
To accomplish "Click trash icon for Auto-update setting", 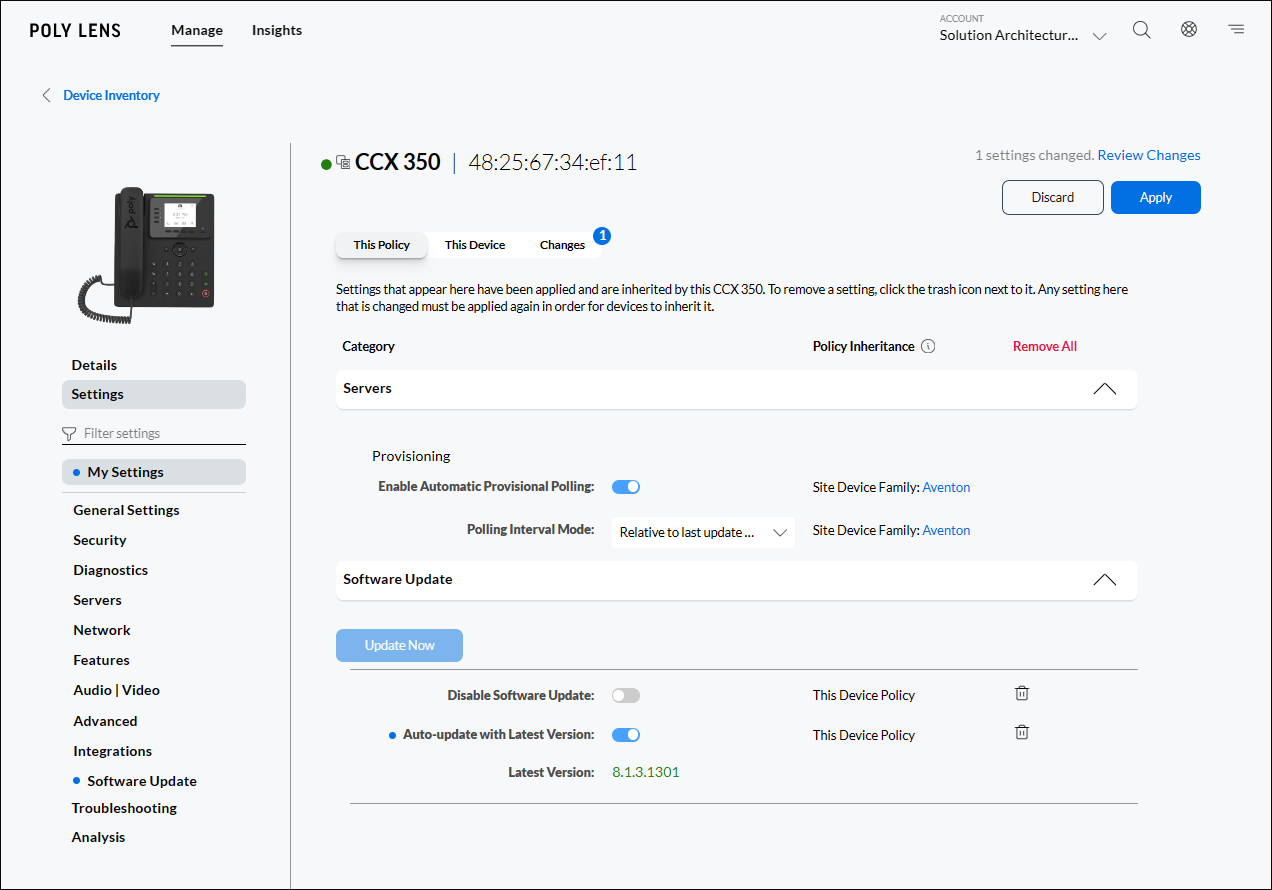I will coord(1022,733).
